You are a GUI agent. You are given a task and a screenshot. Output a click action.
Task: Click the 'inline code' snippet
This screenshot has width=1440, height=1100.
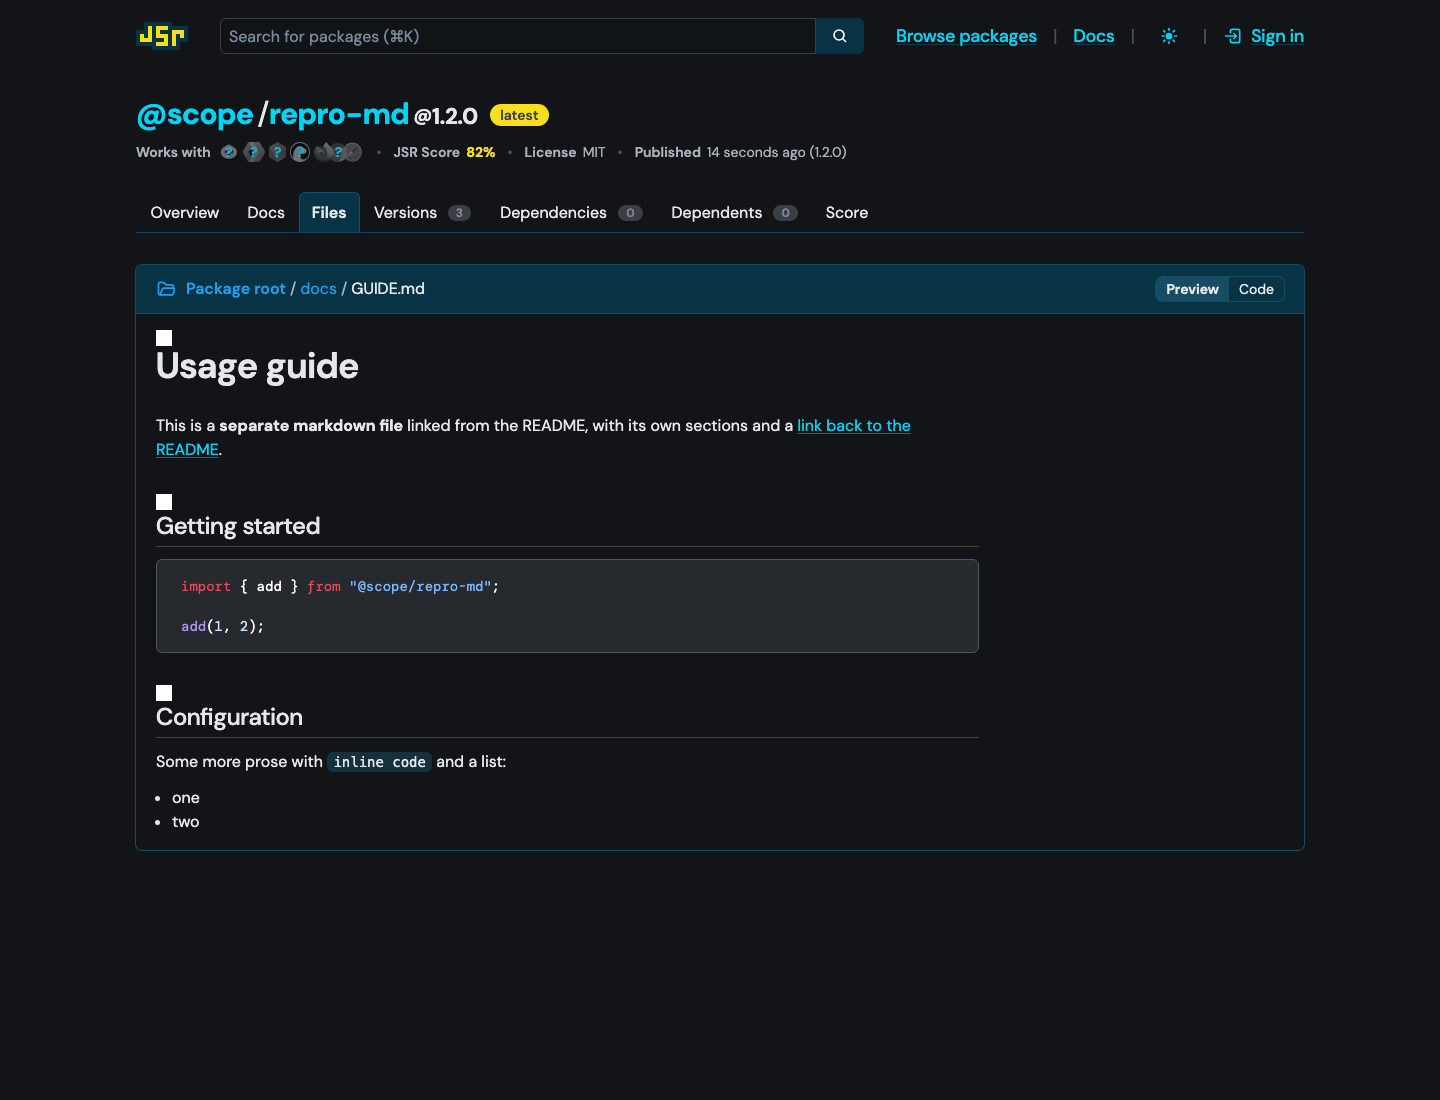pyautogui.click(x=380, y=762)
